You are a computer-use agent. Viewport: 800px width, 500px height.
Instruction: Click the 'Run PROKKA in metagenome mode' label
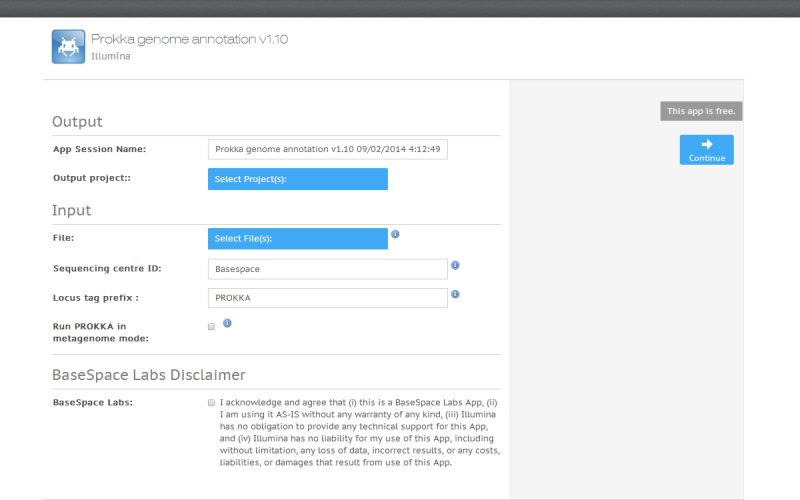pyautogui.click(x=90, y=332)
